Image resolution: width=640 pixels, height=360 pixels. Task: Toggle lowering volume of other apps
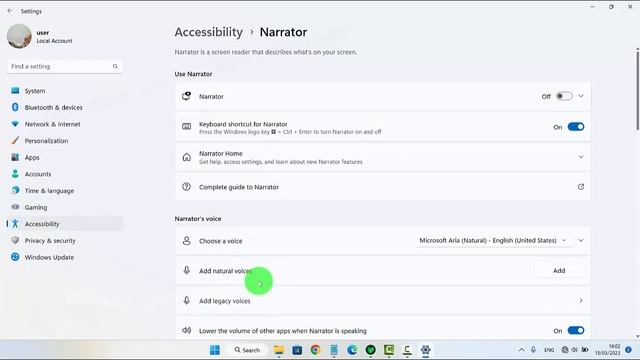point(576,331)
